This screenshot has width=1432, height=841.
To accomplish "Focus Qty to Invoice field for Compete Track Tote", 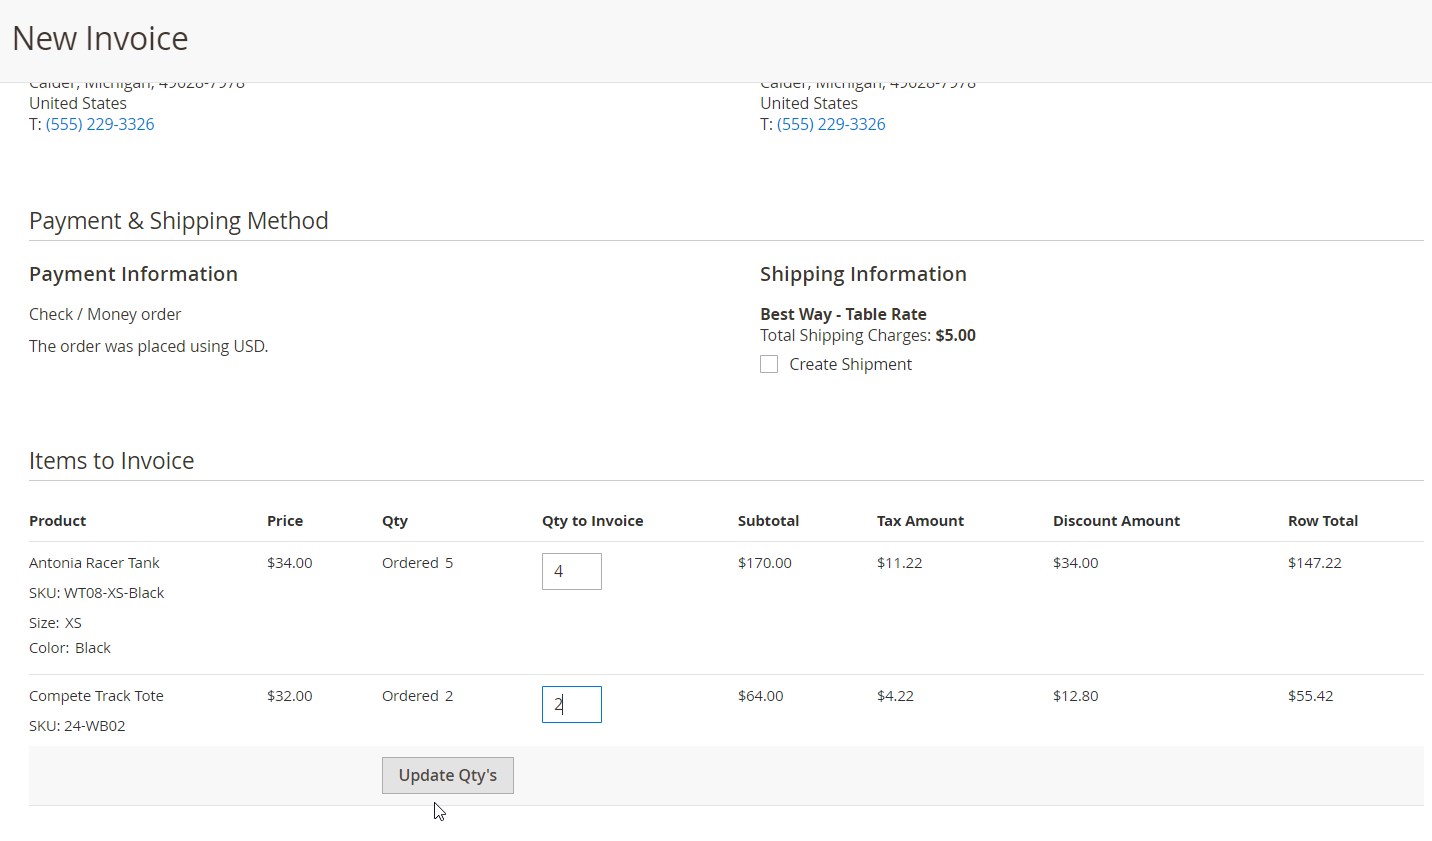I will pyautogui.click(x=571, y=704).
